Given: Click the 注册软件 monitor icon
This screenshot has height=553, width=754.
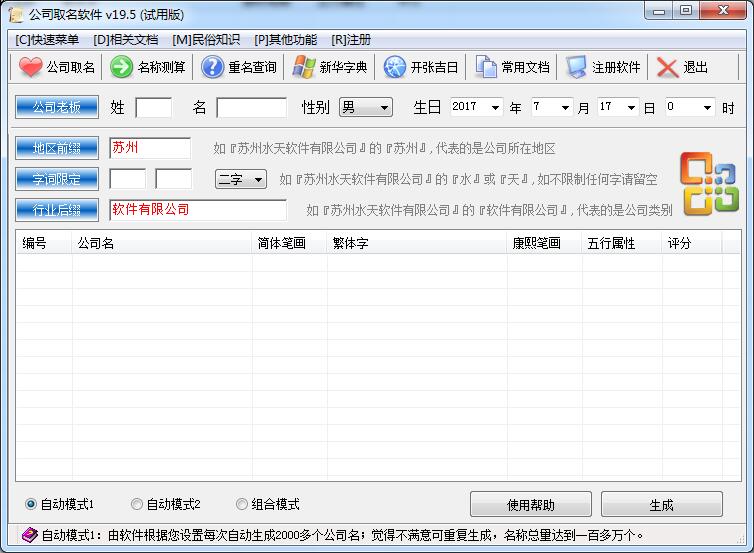Looking at the screenshot, I should click(576, 67).
